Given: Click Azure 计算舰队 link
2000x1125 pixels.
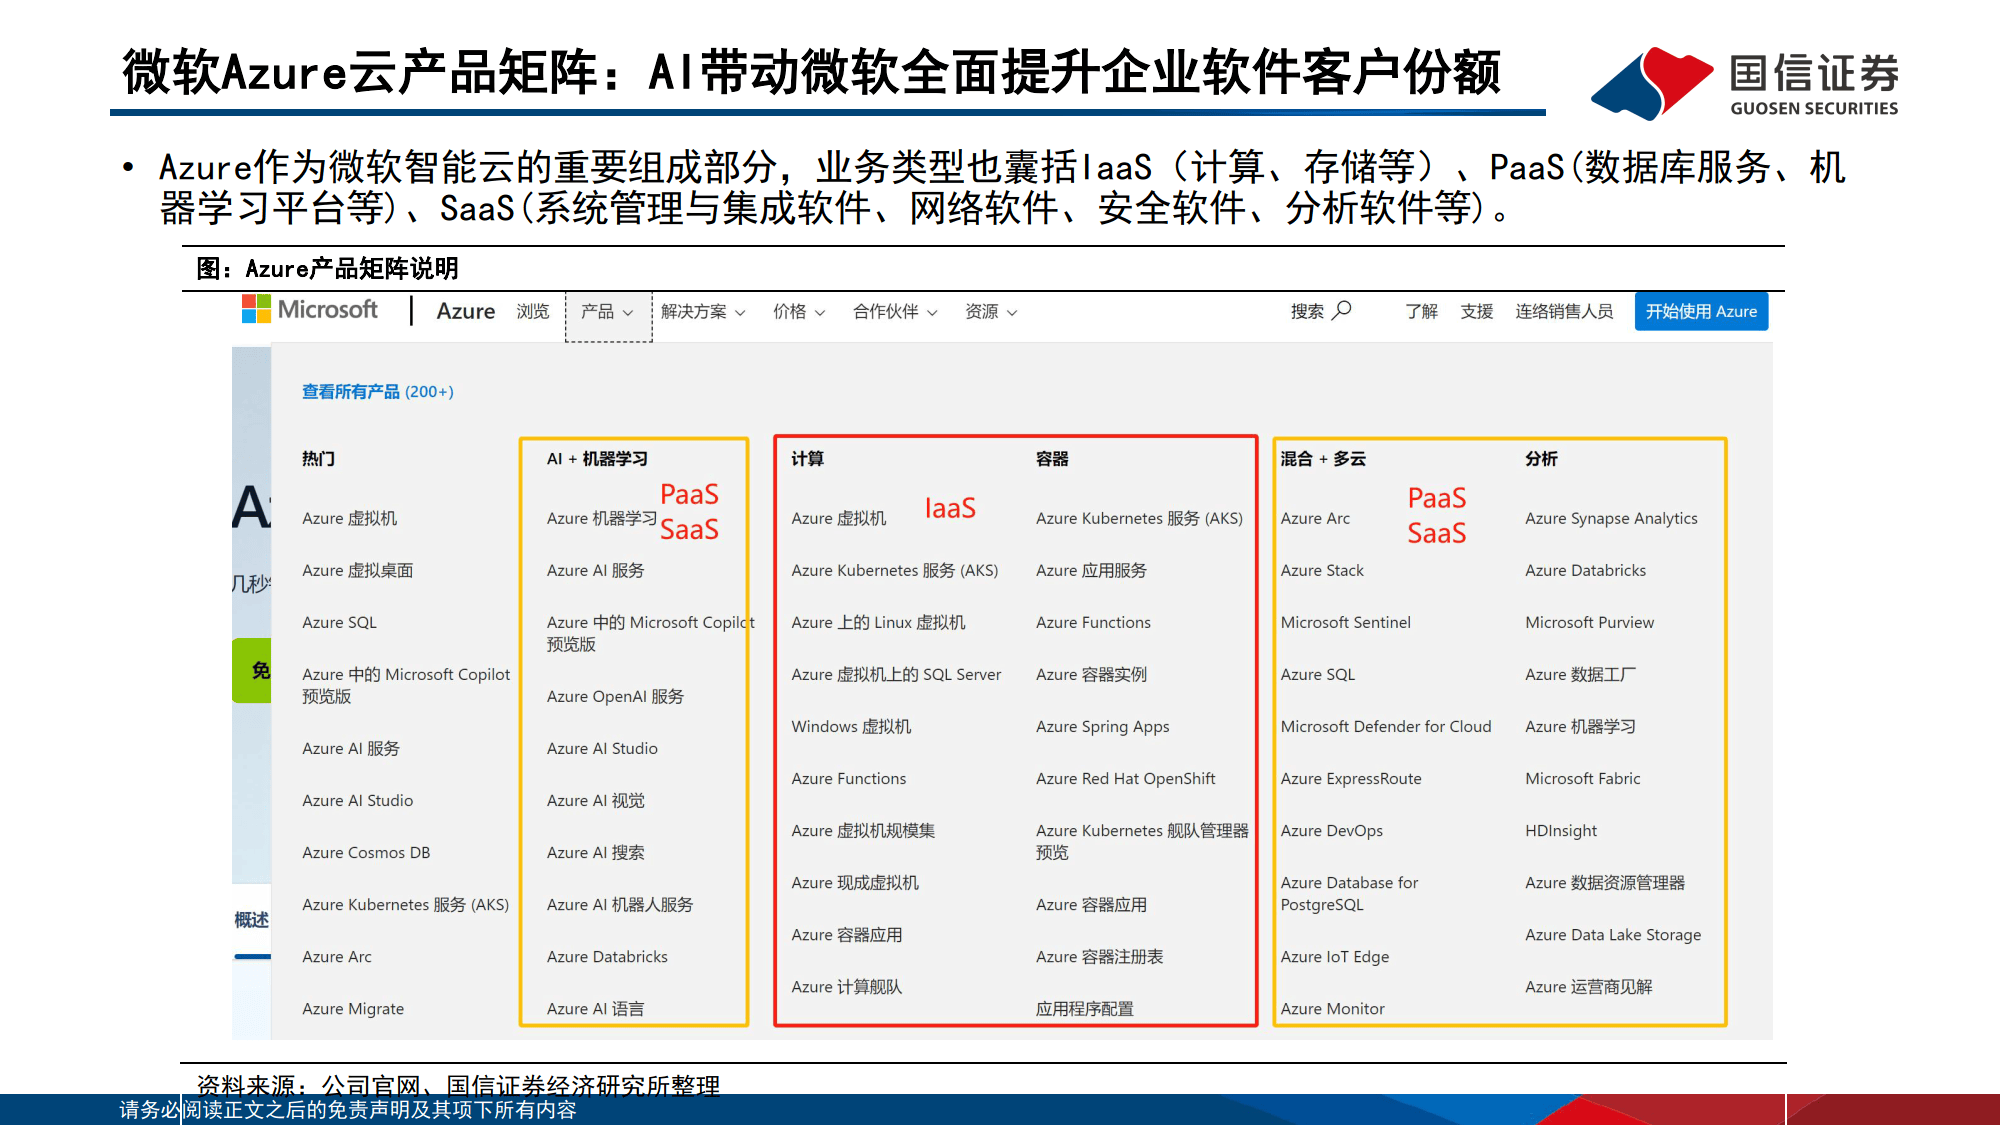Looking at the screenshot, I should (847, 987).
